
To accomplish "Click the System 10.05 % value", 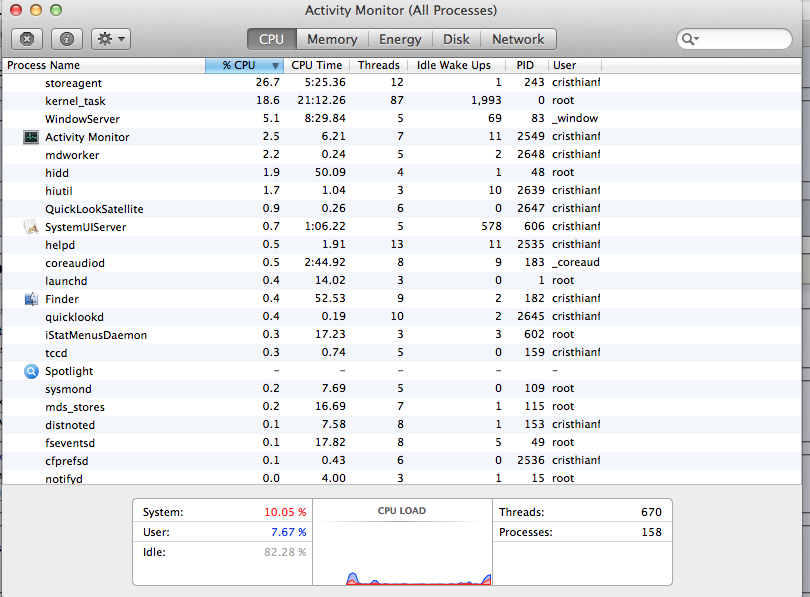I will pos(285,512).
